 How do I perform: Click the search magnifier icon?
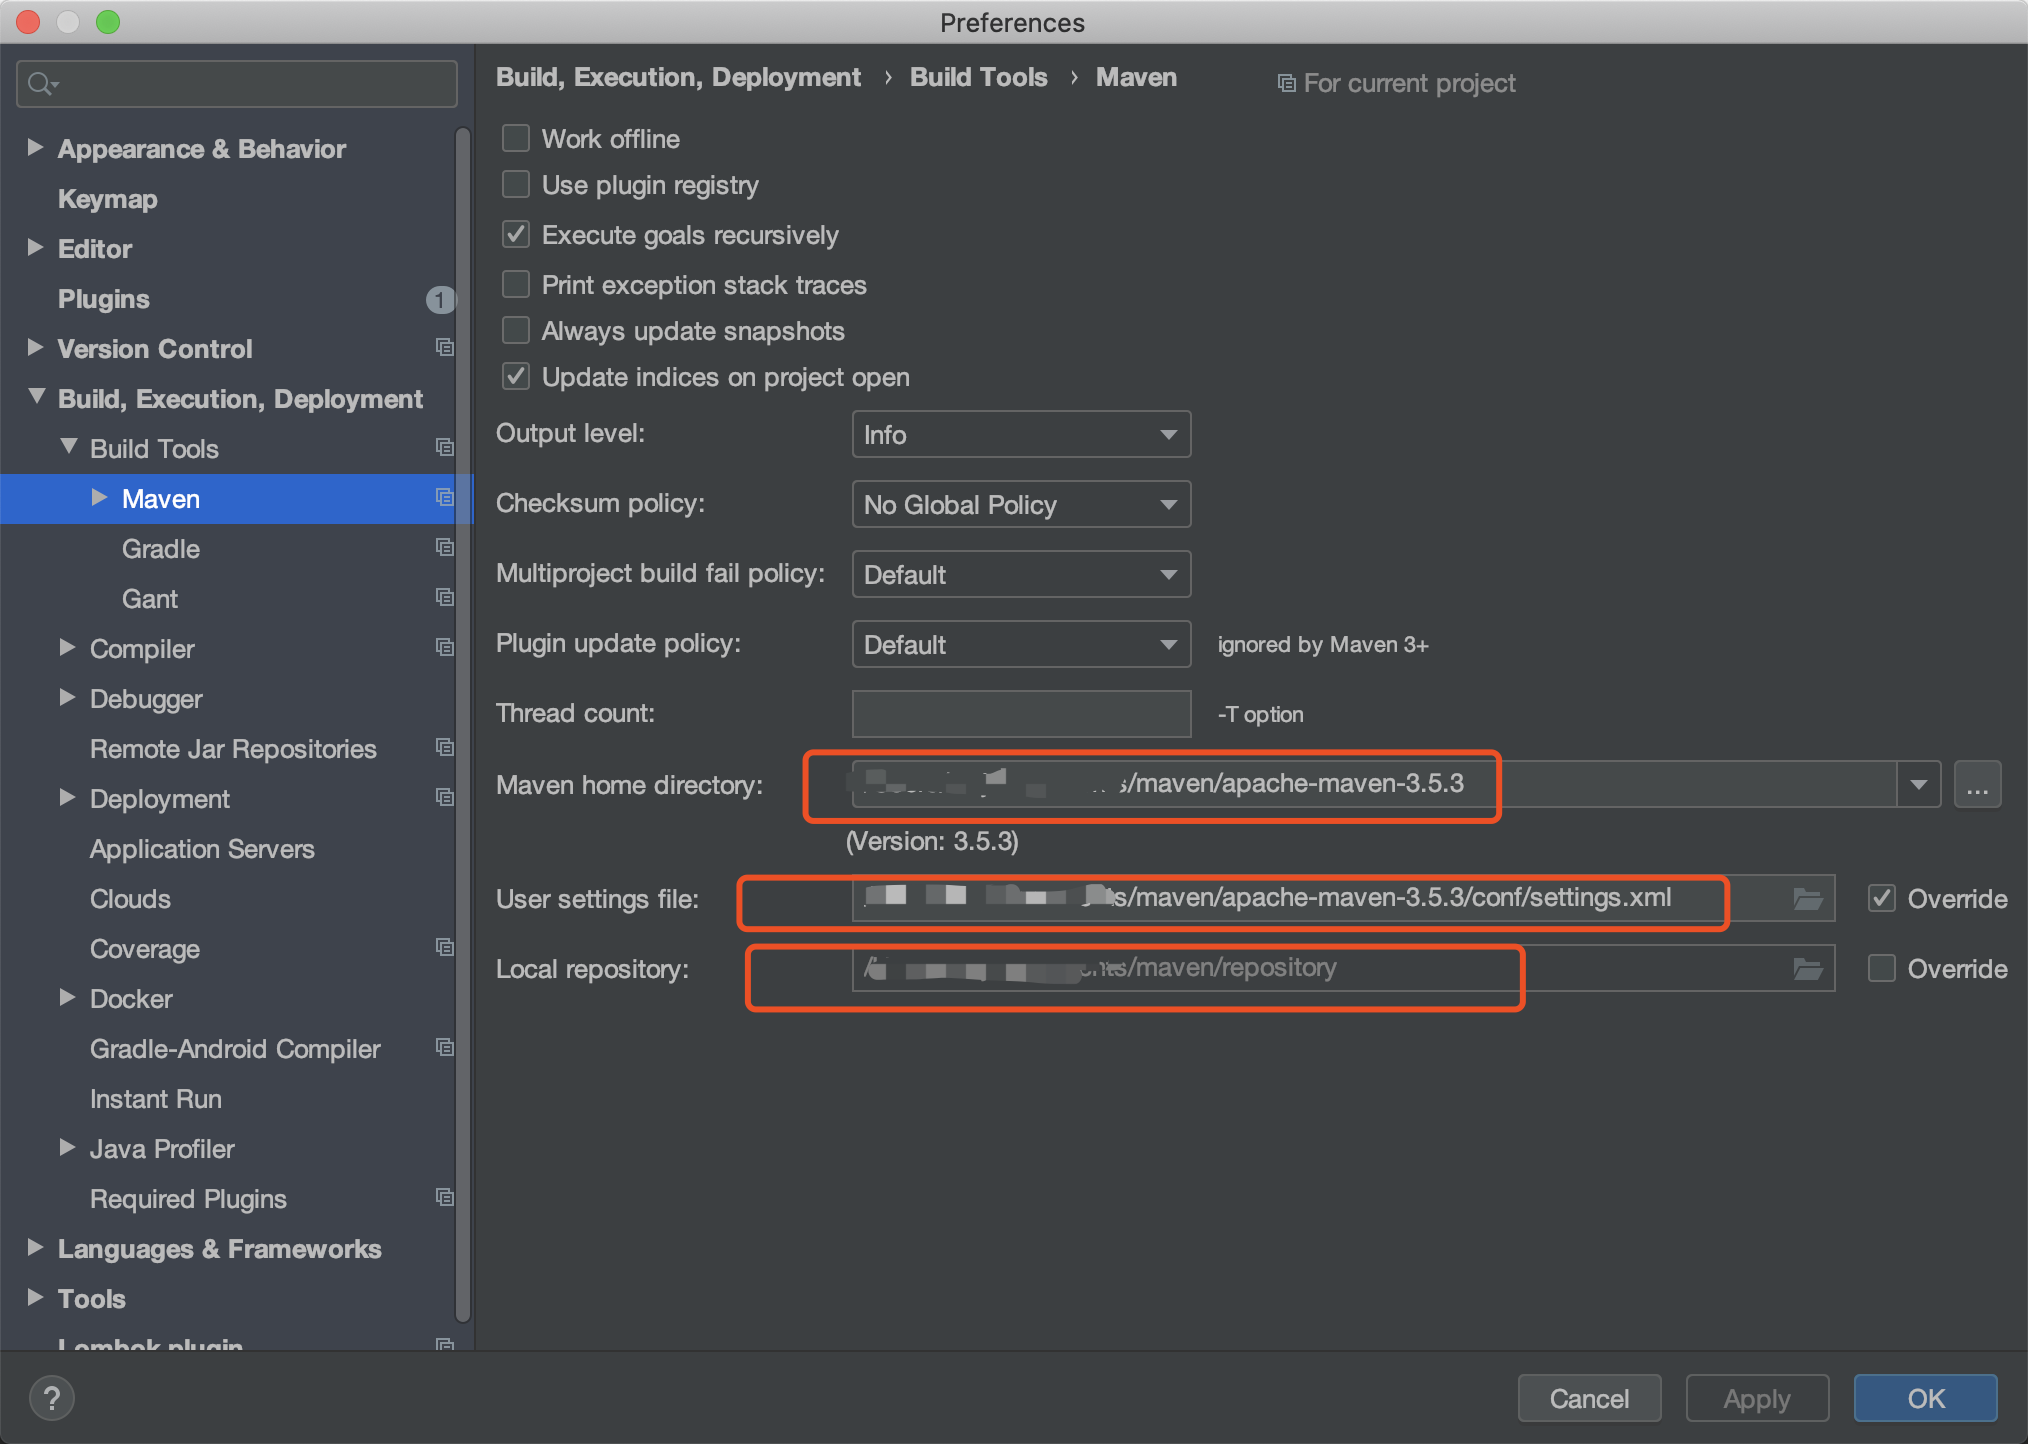tap(41, 84)
